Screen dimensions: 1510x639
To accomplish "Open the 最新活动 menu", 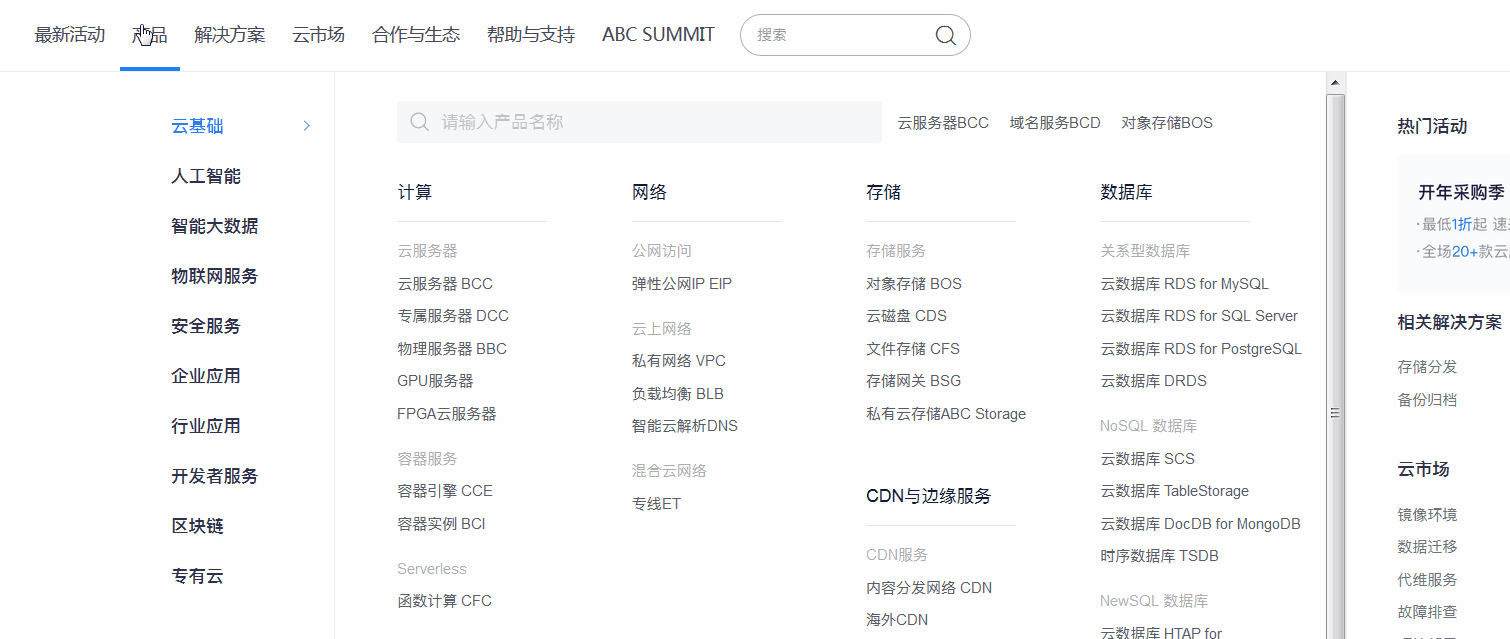I will point(70,35).
